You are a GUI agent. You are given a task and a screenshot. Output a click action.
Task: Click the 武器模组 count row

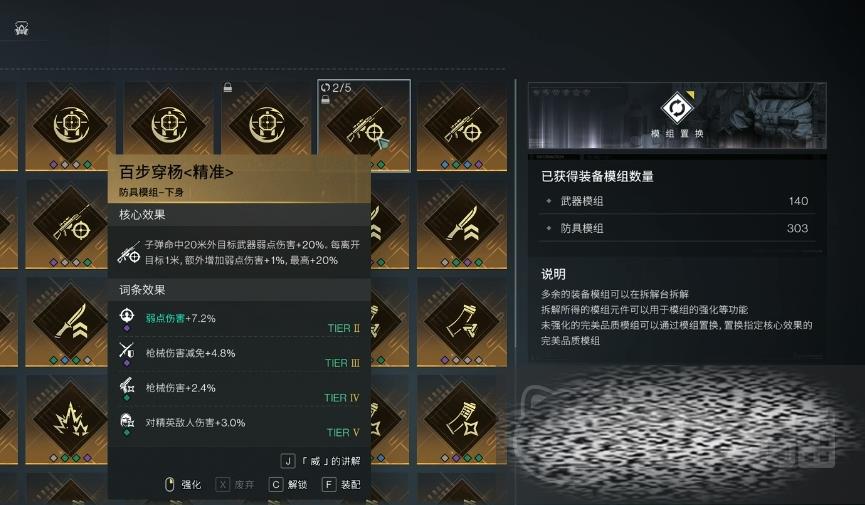677,201
